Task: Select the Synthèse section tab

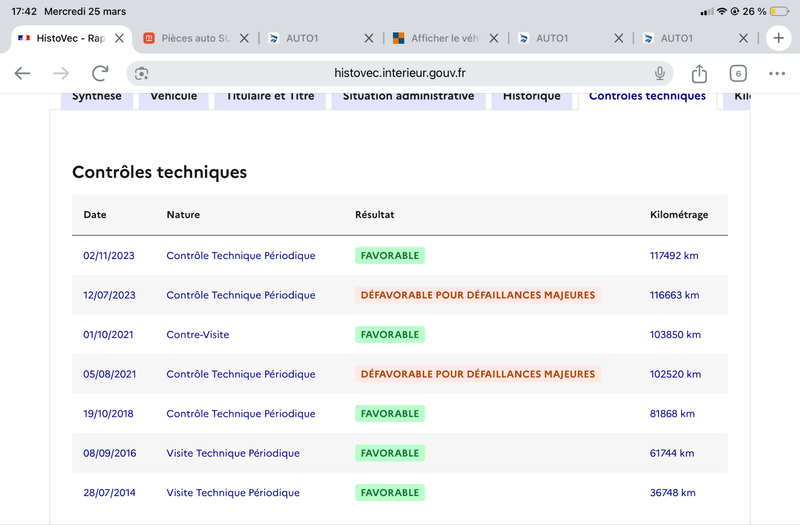Action: tap(96, 97)
